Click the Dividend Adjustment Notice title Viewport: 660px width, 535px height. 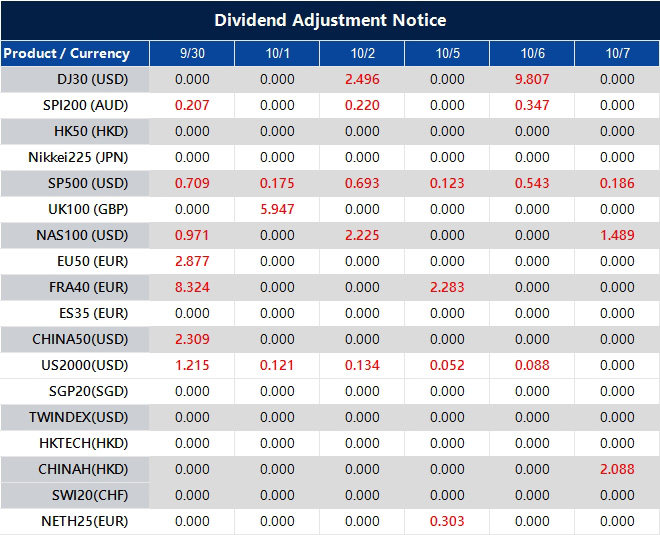(330, 20)
